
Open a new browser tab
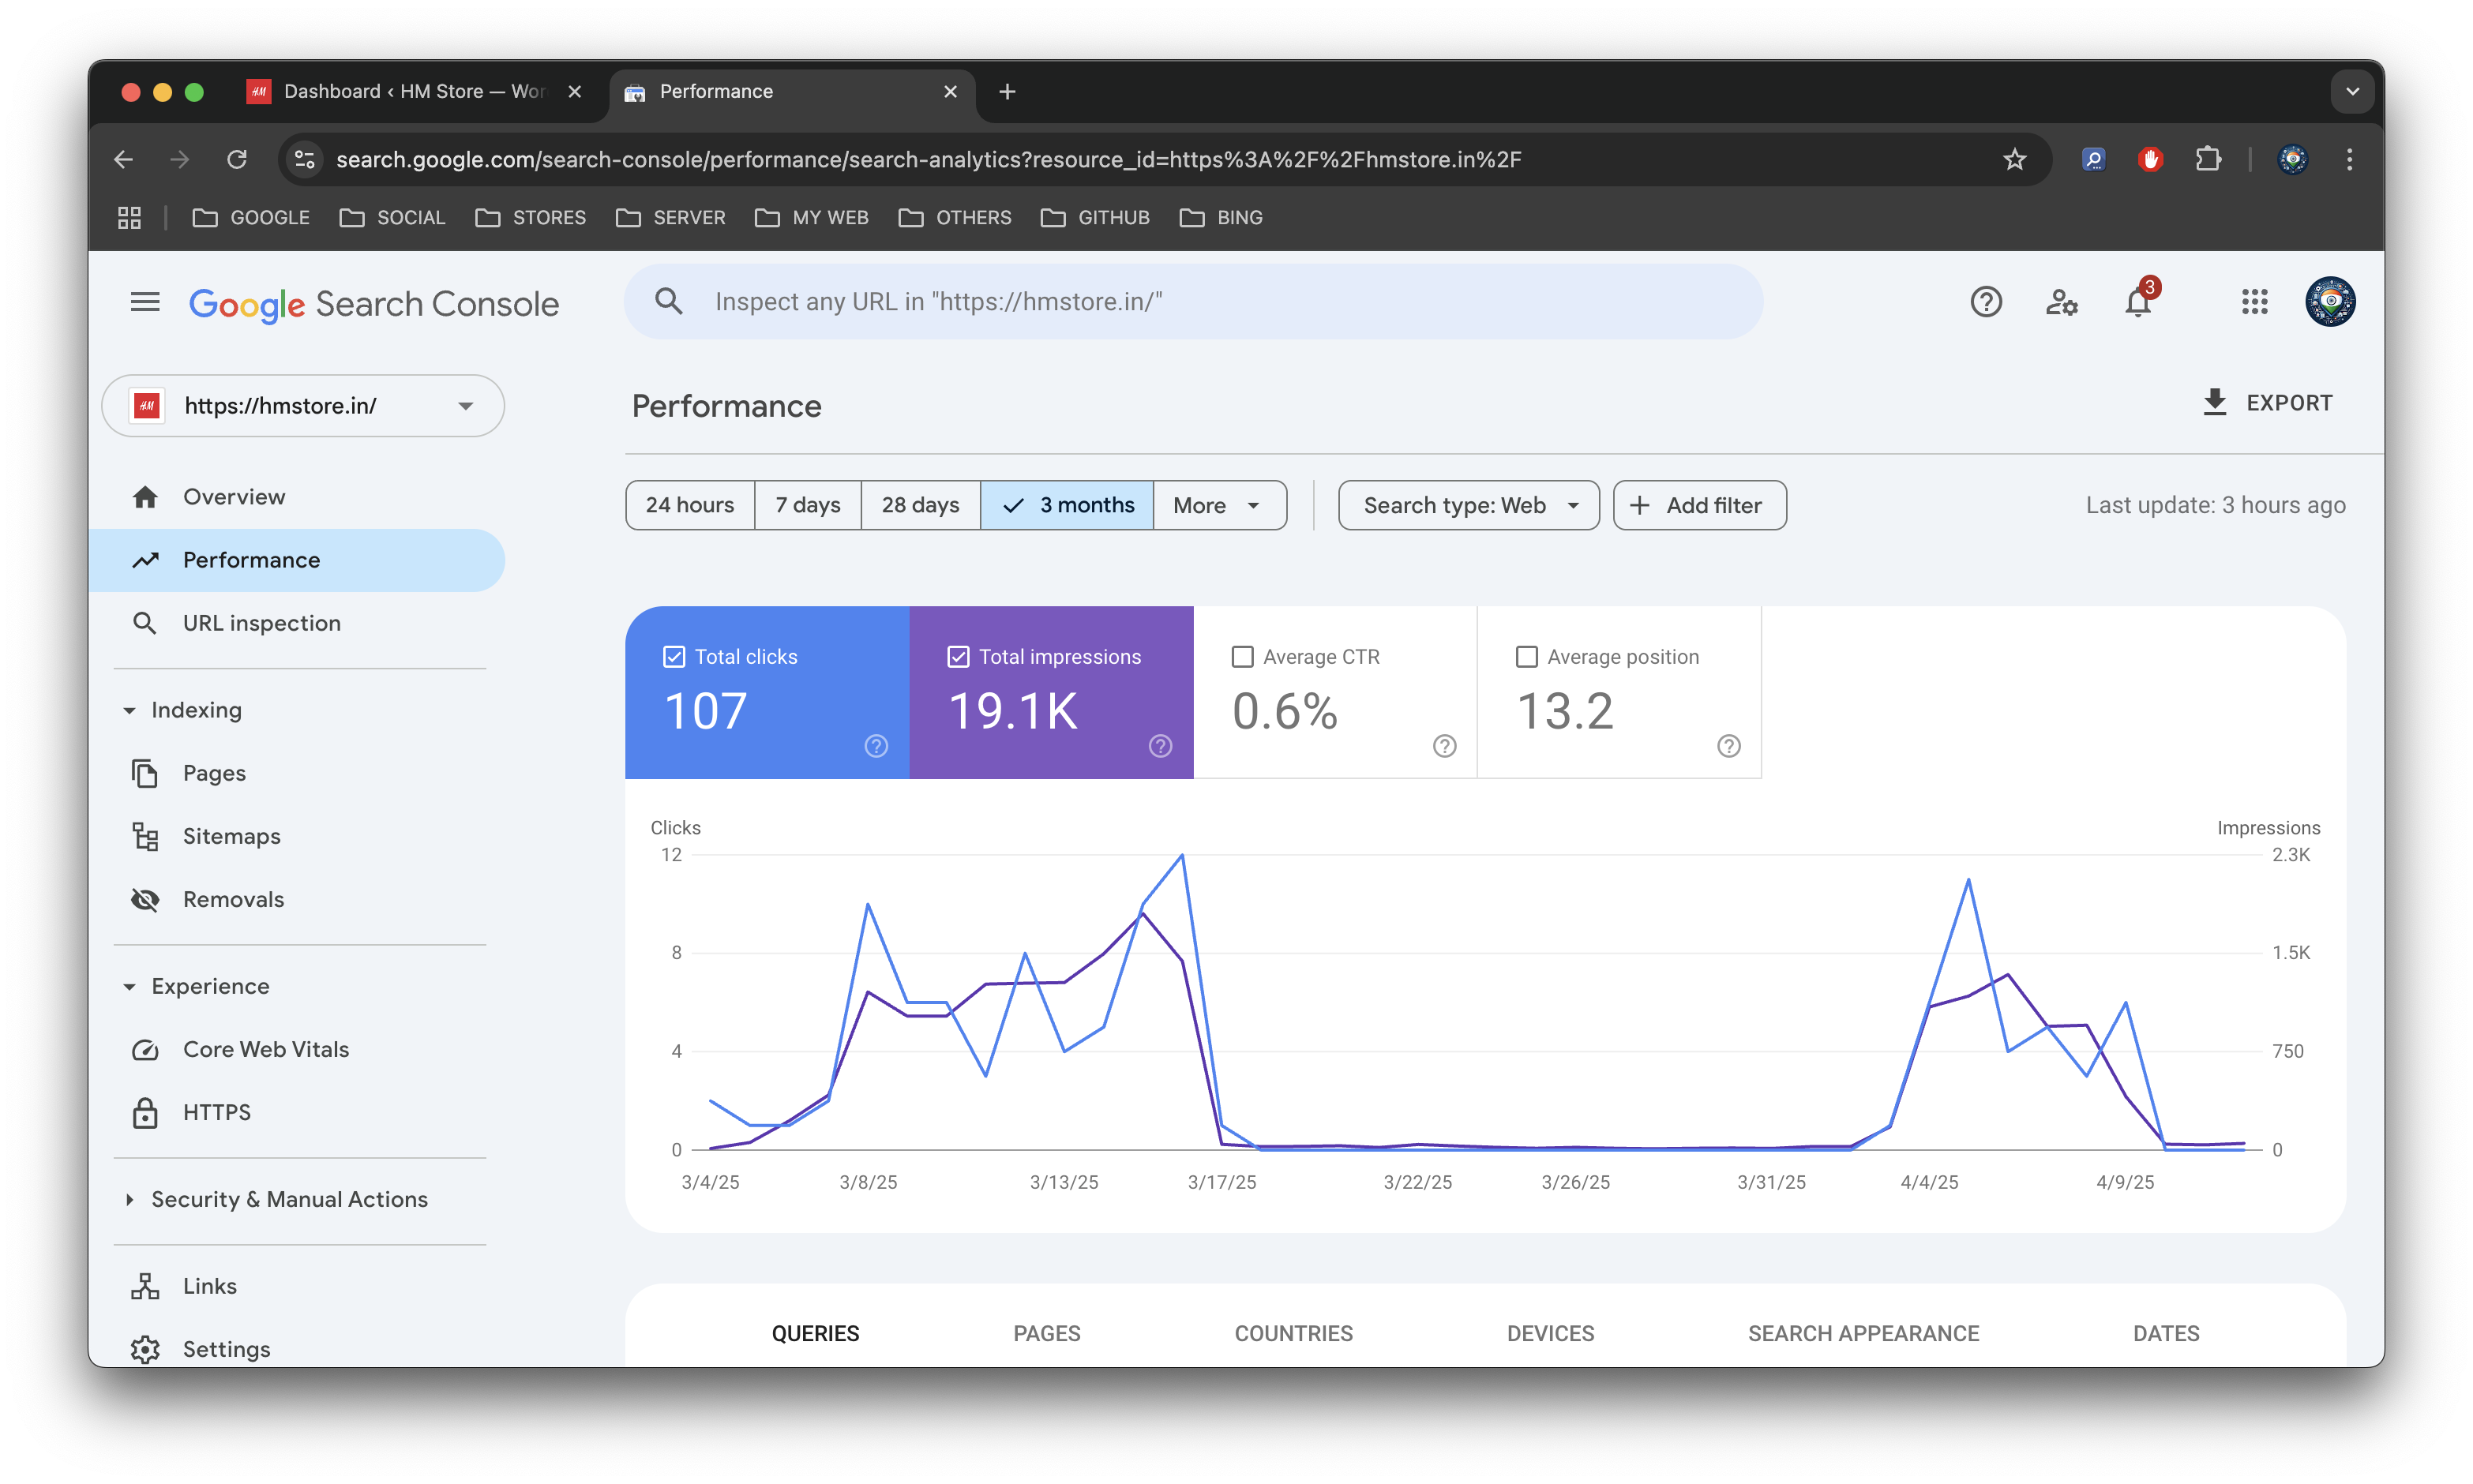(1007, 92)
